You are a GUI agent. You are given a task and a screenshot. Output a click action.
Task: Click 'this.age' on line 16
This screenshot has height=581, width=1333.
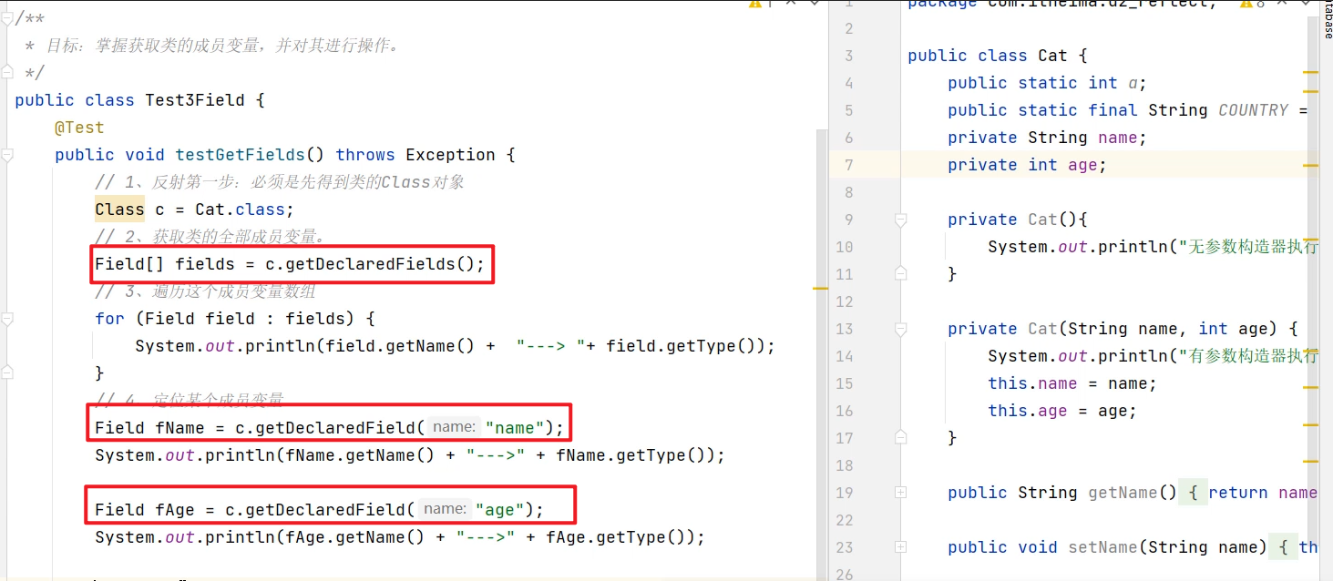coord(1028,410)
